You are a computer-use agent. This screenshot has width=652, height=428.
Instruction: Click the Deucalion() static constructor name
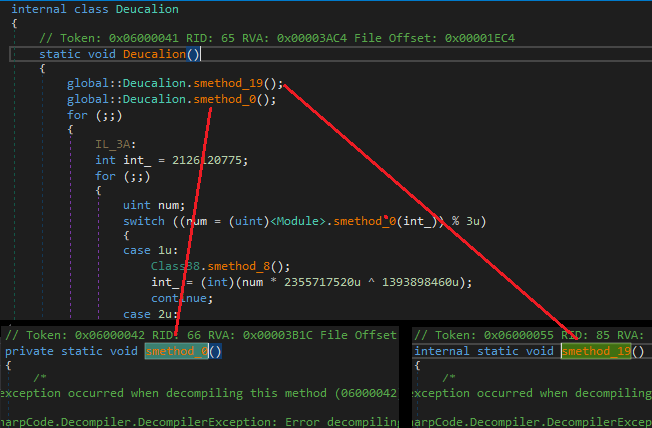click(x=154, y=54)
